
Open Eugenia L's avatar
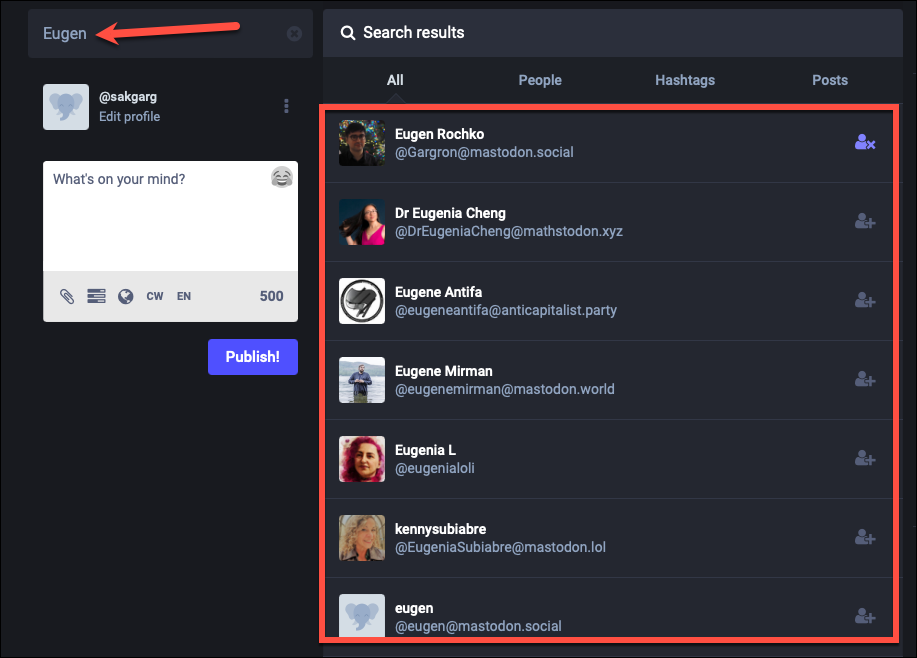[362, 459]
